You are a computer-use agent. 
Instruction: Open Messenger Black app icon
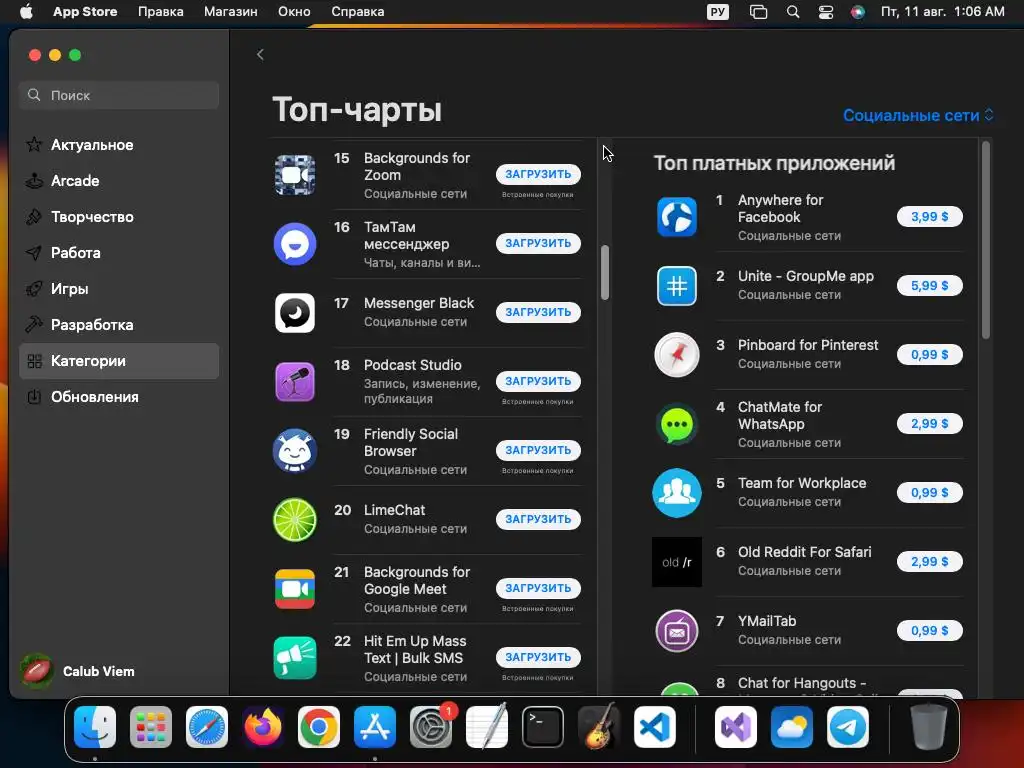[x=295, y=313]
